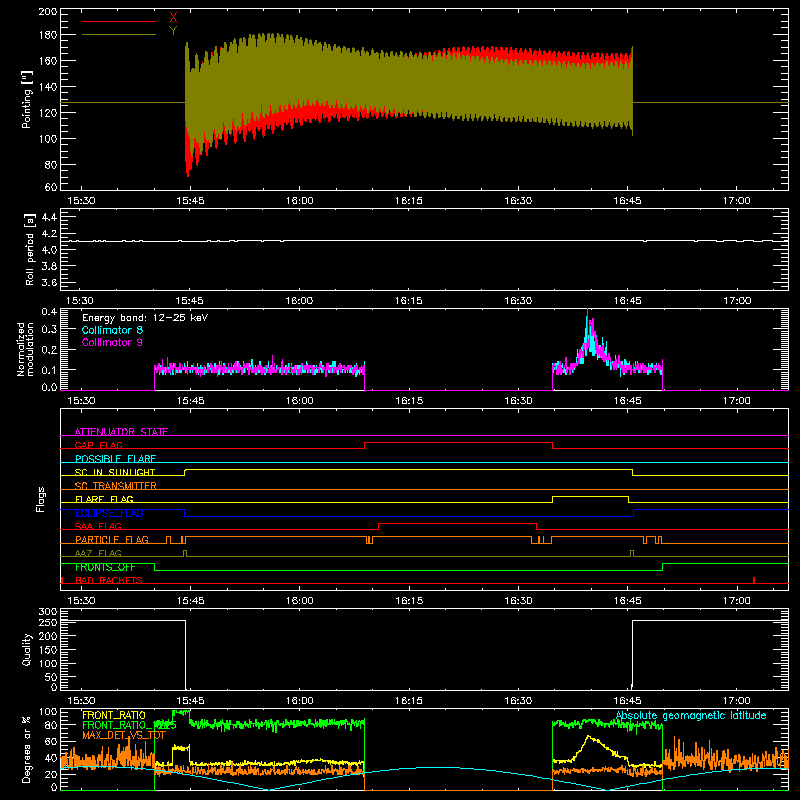Screen dimensions: 800x800
Task: Click the Degrees or % axis title
Action: point(27,749)
